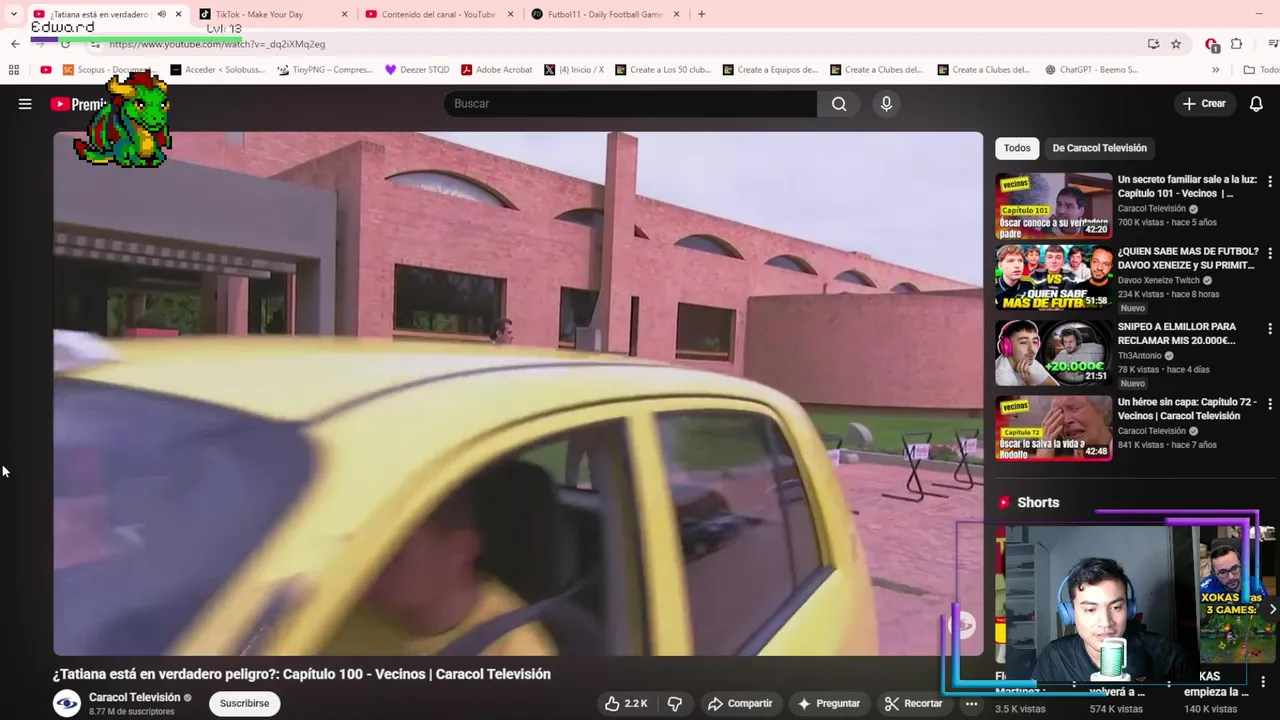The image size is (1280, 720).
Task: Open YouTube notifications bell
Action: [1256, 104]
